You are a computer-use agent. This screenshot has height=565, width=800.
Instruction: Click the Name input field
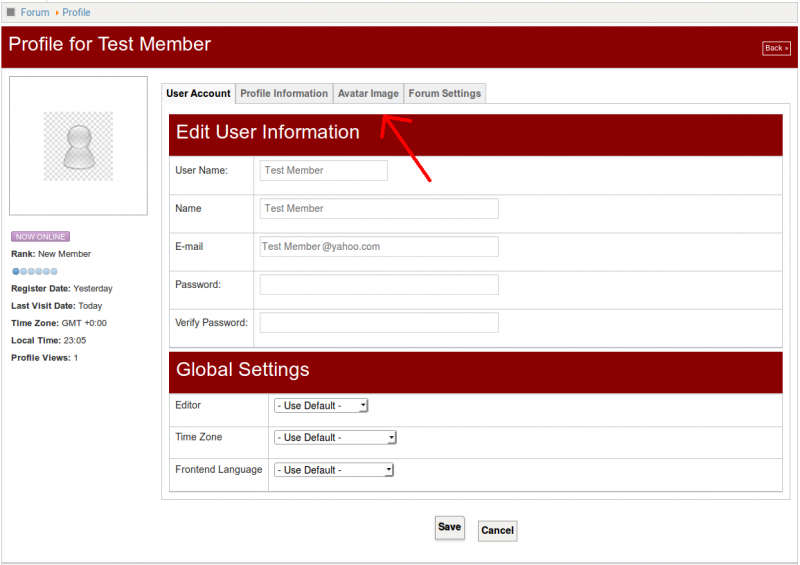379,209
